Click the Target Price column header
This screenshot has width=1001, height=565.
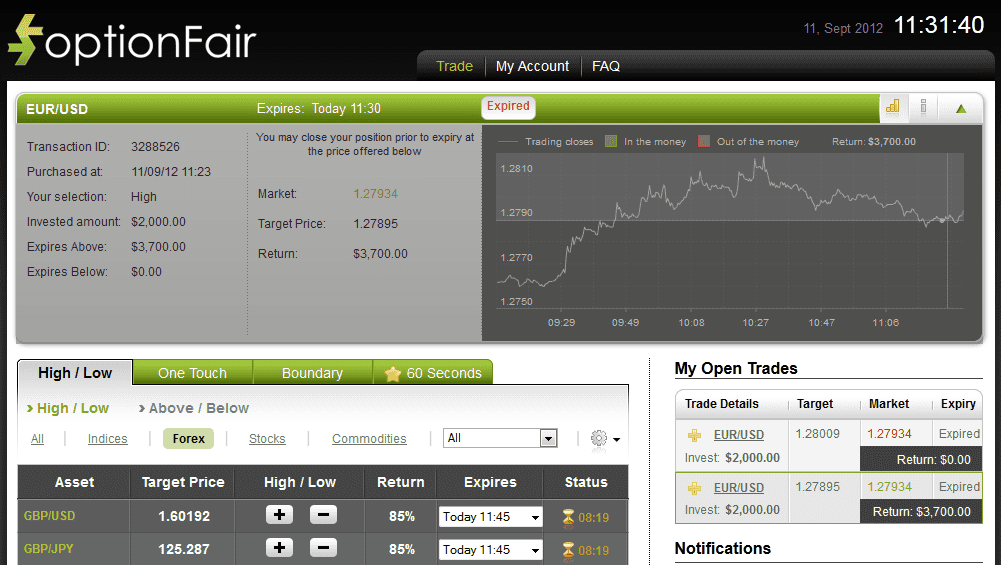click(x=183, y=482)
